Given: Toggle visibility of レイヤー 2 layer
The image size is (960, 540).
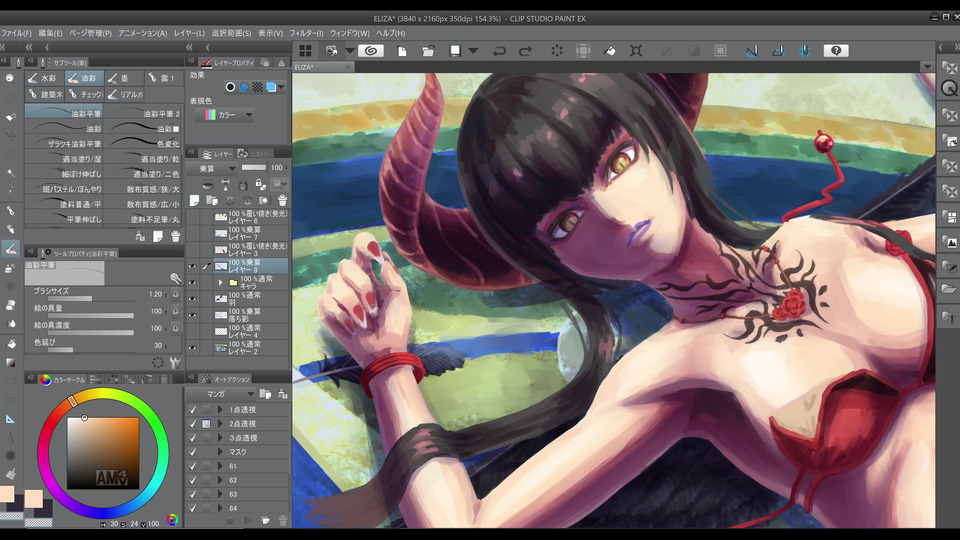Looking at the screenshot, I should tap(192, 348).
